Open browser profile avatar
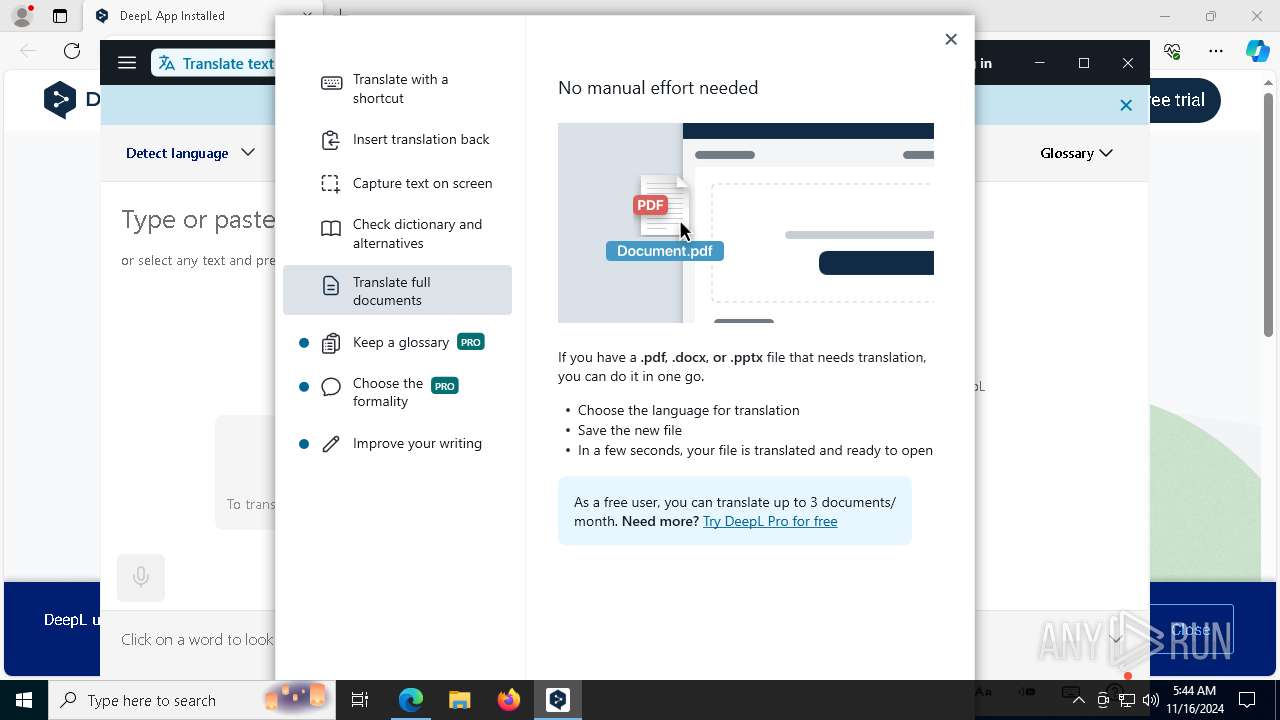 22,16
